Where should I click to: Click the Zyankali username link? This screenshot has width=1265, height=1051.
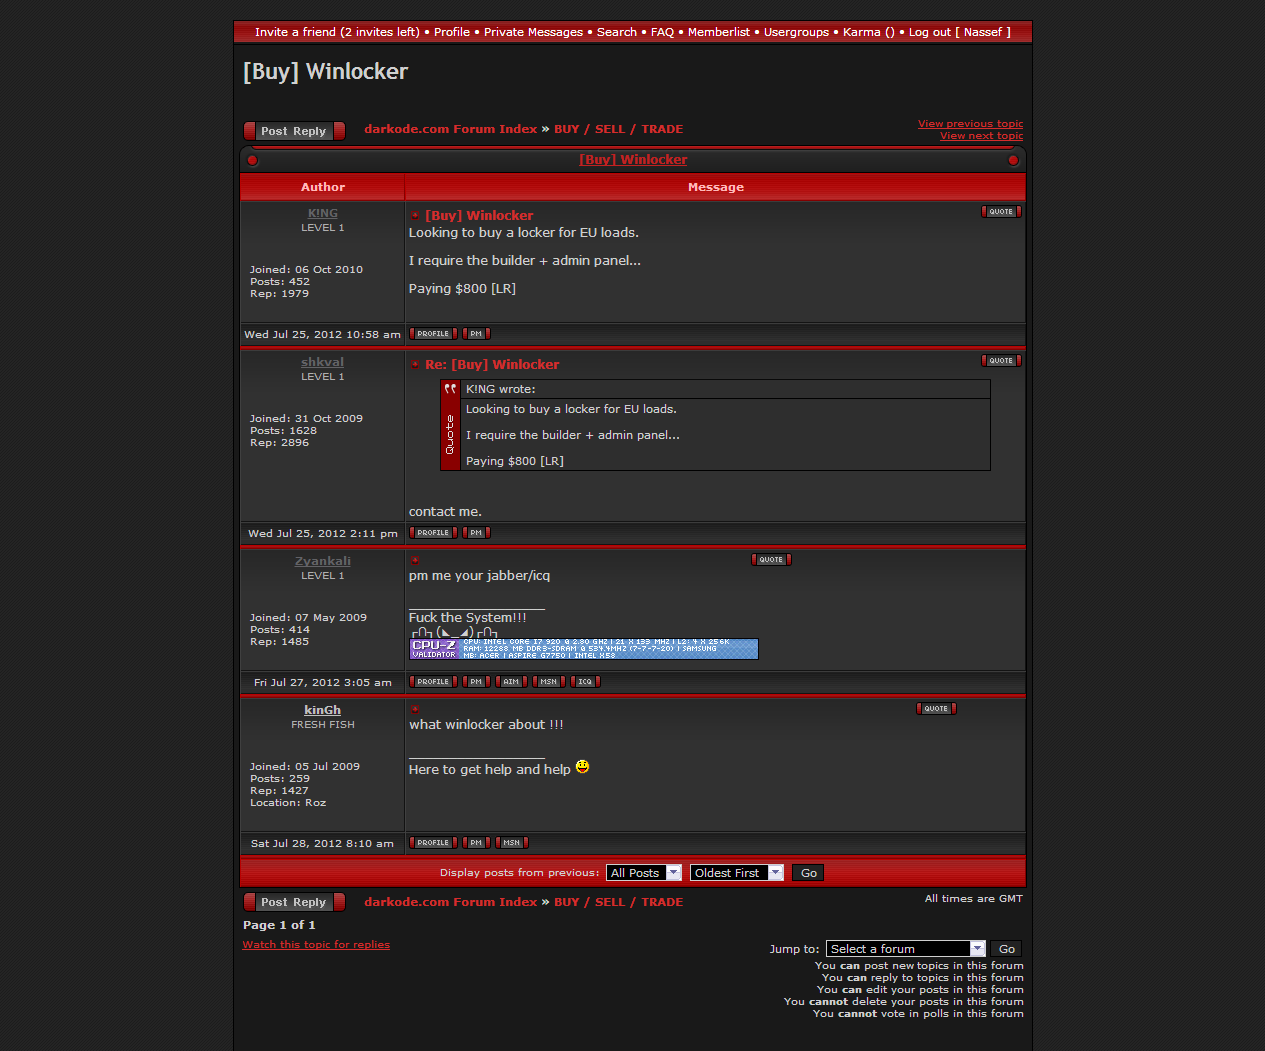pos(322,562)
